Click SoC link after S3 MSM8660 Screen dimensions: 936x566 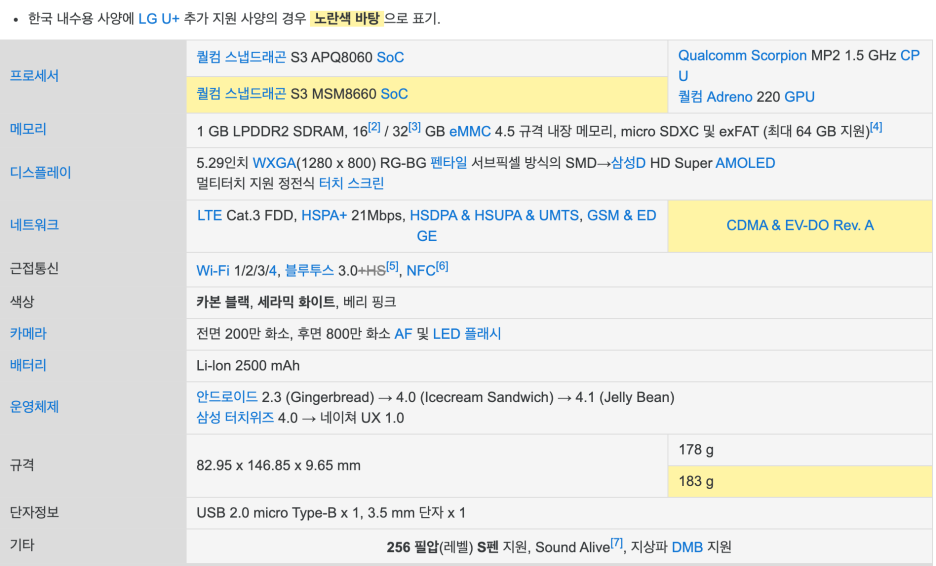pos(395,94)
